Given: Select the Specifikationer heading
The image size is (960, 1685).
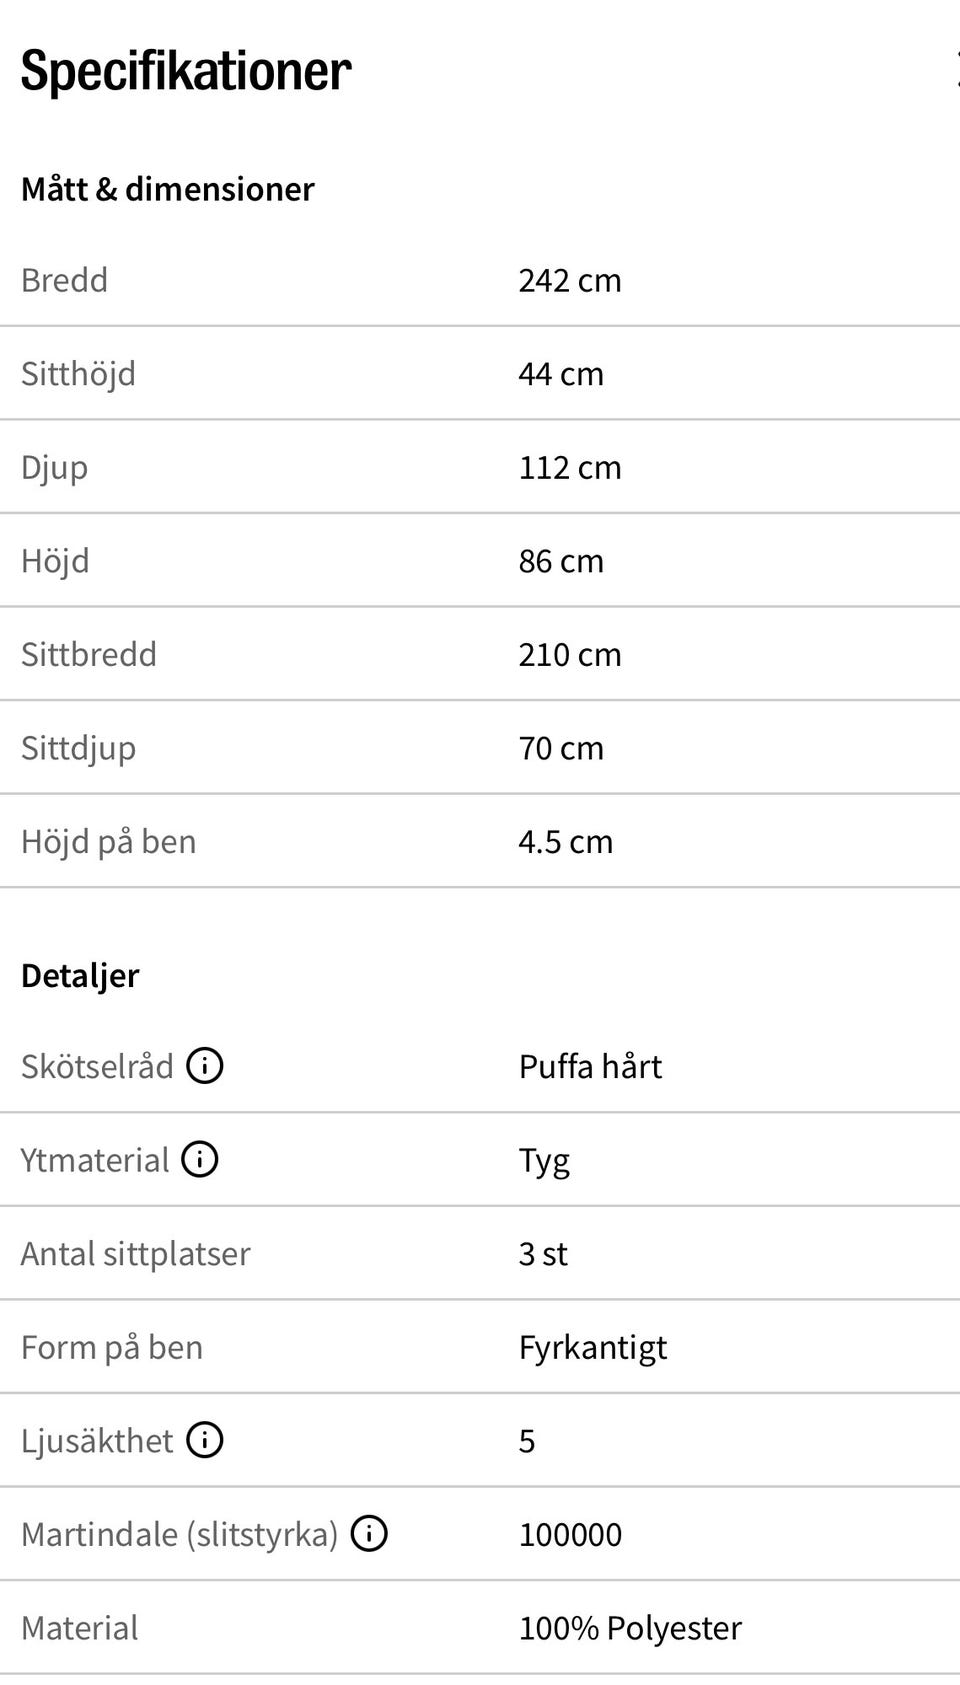Looking at the screenshot, I should (186, 71).
